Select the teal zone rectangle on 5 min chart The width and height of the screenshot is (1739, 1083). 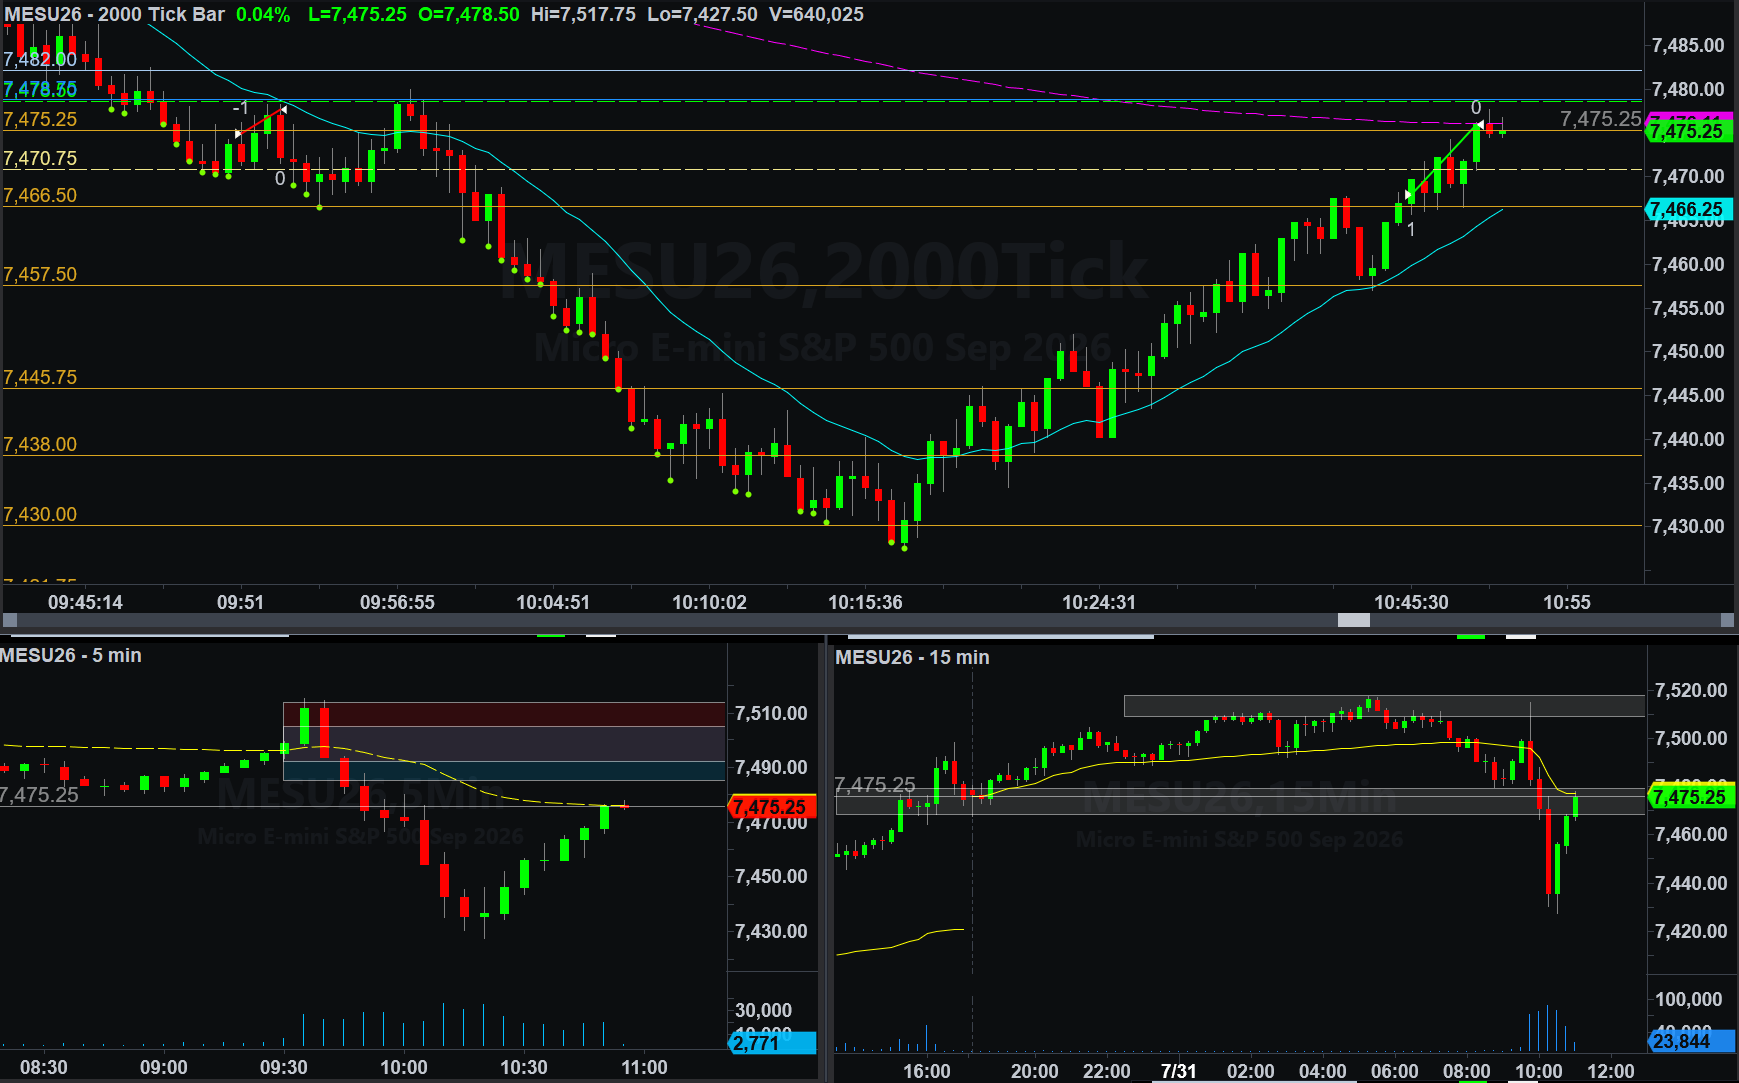tap(504, 771)
